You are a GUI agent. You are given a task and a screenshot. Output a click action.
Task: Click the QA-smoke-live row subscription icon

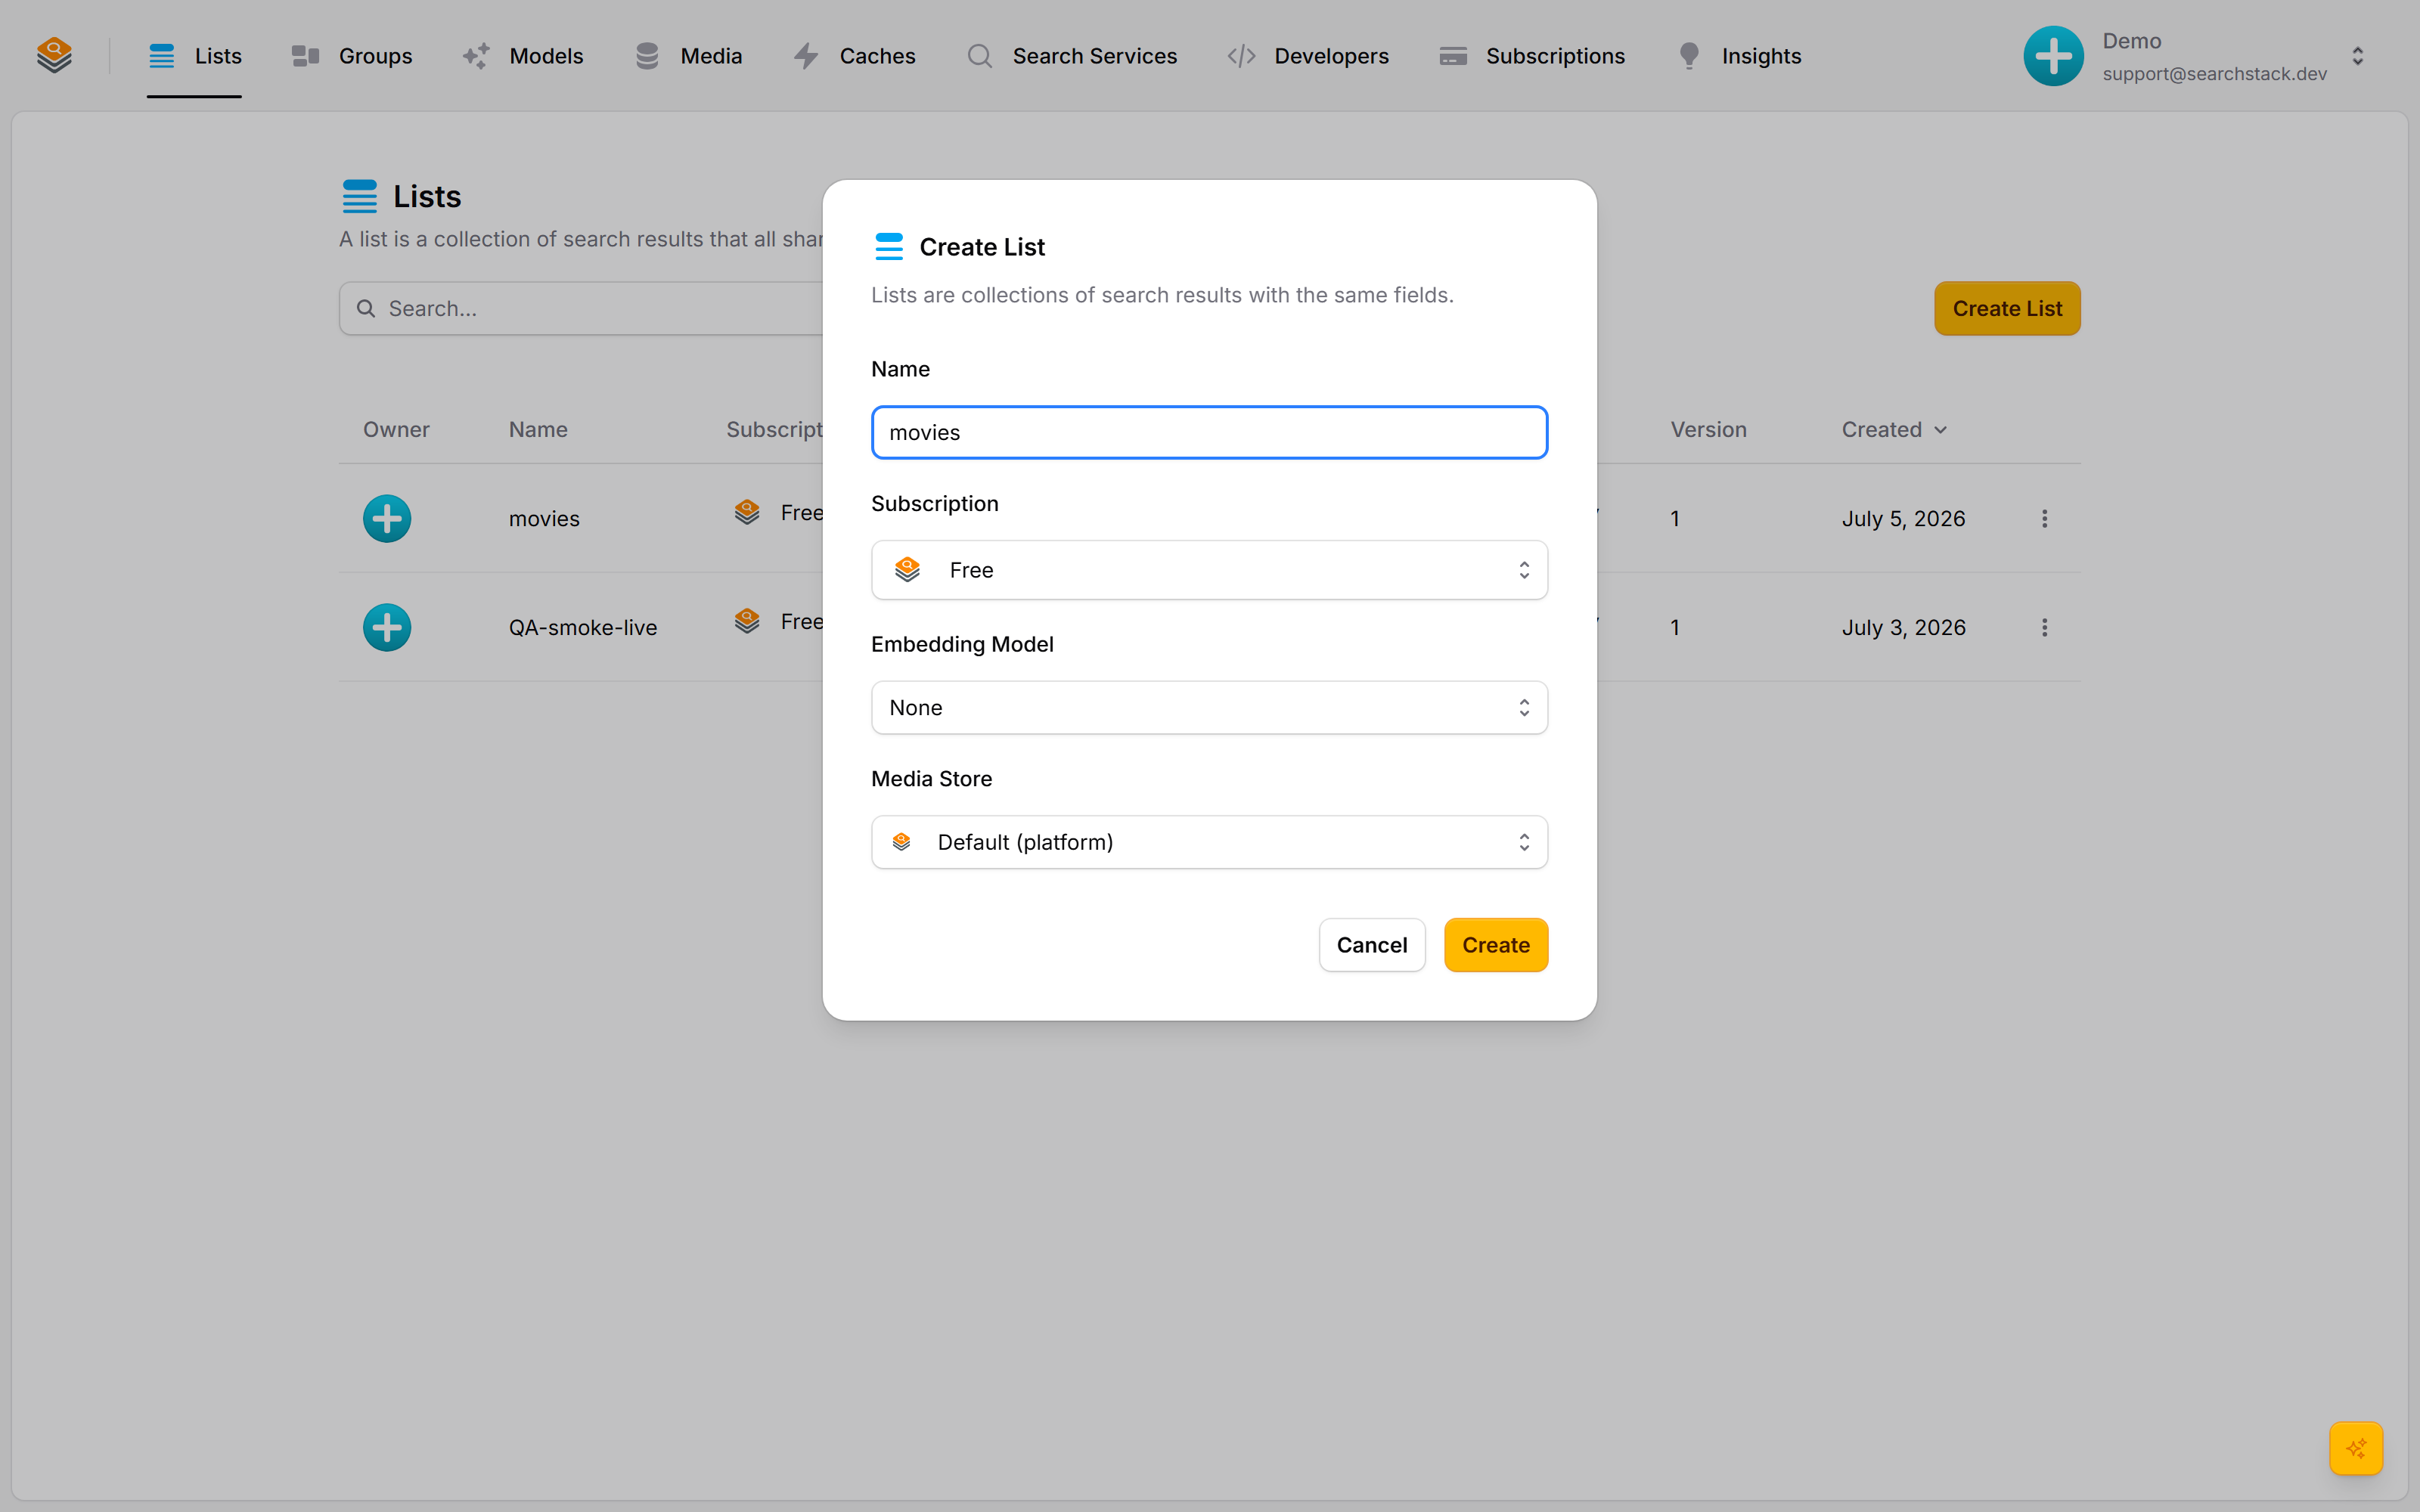(747, 621)
